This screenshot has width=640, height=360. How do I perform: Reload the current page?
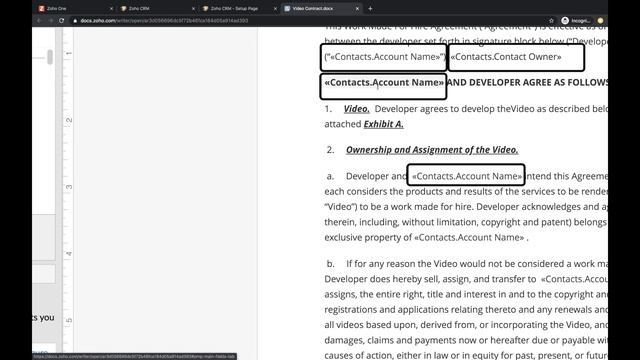[62, 20]
